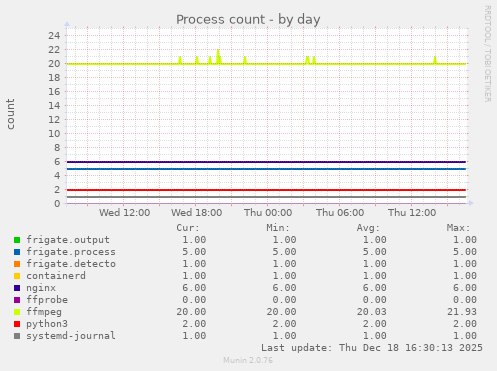Click the y-axis tick label 10

(54, 134)
